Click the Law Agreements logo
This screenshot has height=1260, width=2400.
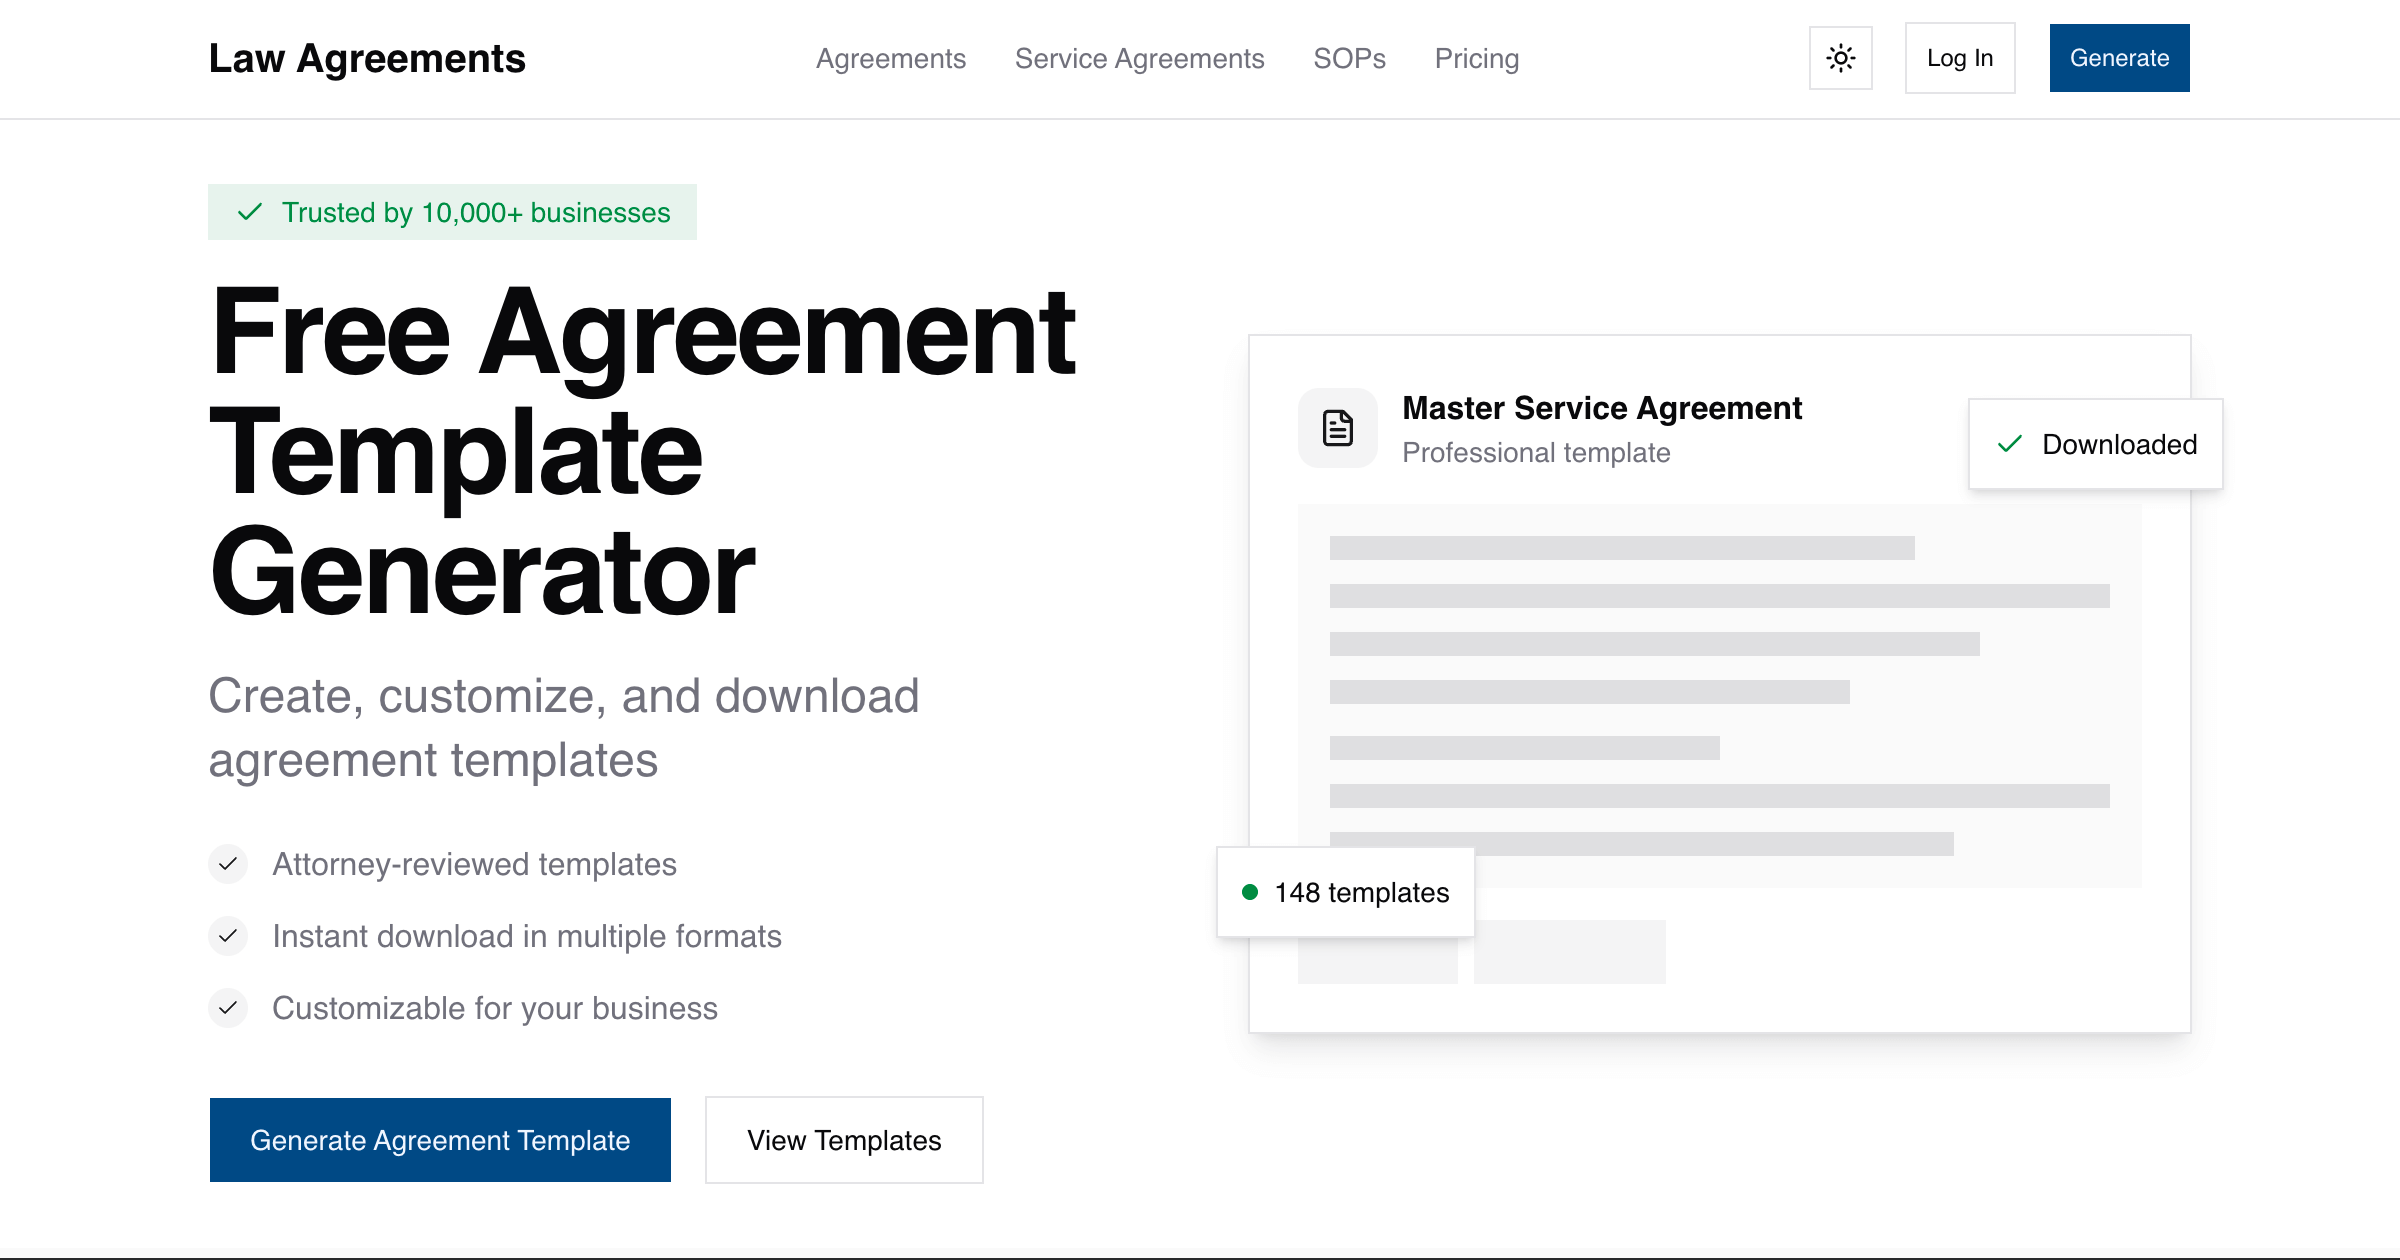pyautogui.click(x=367, y=58)
